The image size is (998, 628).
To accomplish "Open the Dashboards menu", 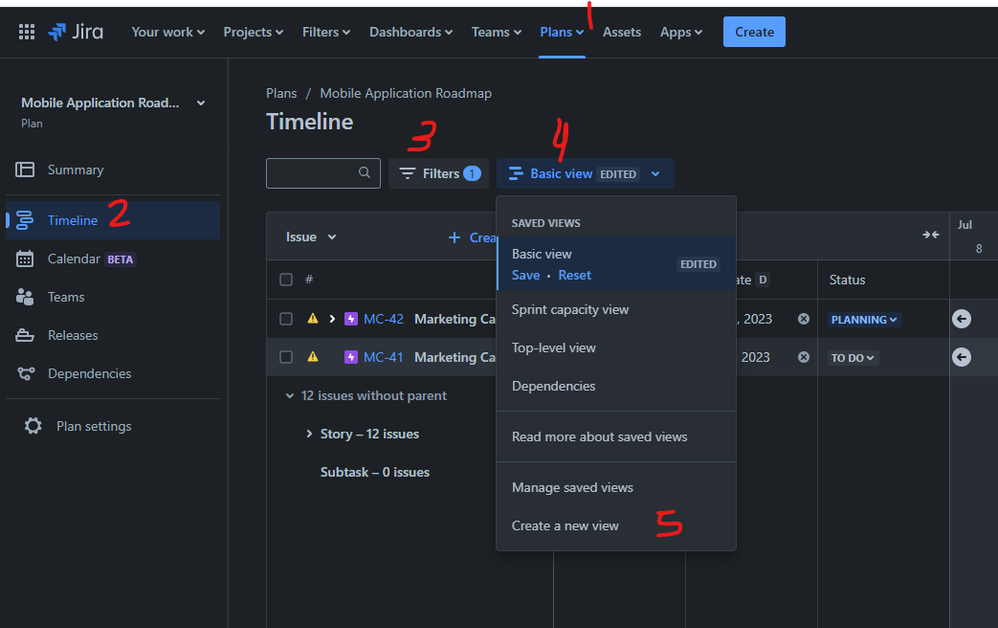I will coord(410,31).
